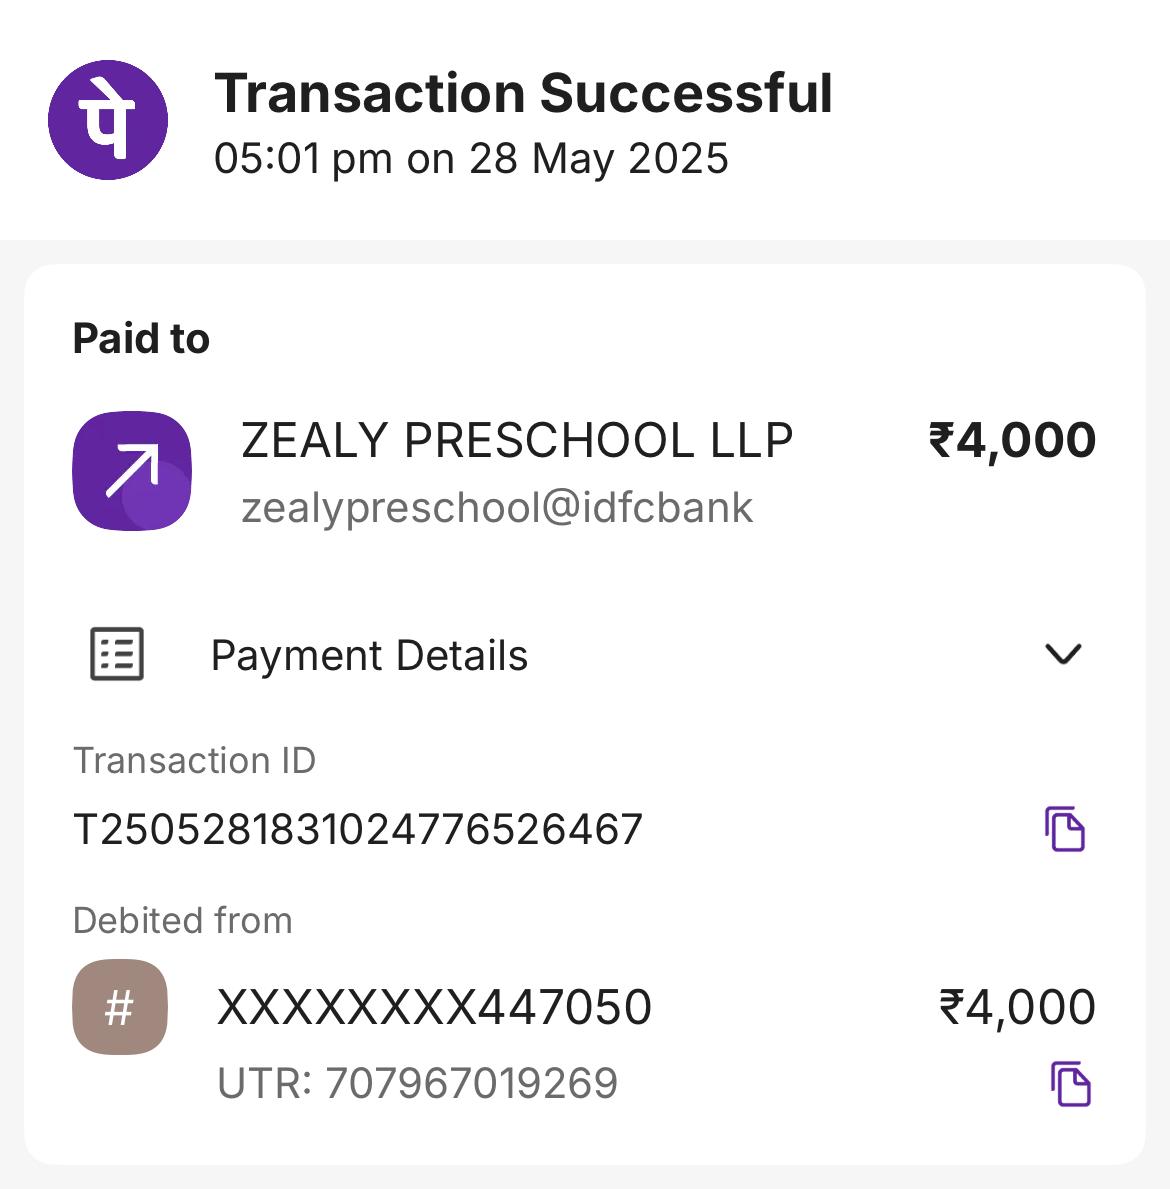Click the purple arrow payee icon
1170x1189 pixels.
(132, 471)
